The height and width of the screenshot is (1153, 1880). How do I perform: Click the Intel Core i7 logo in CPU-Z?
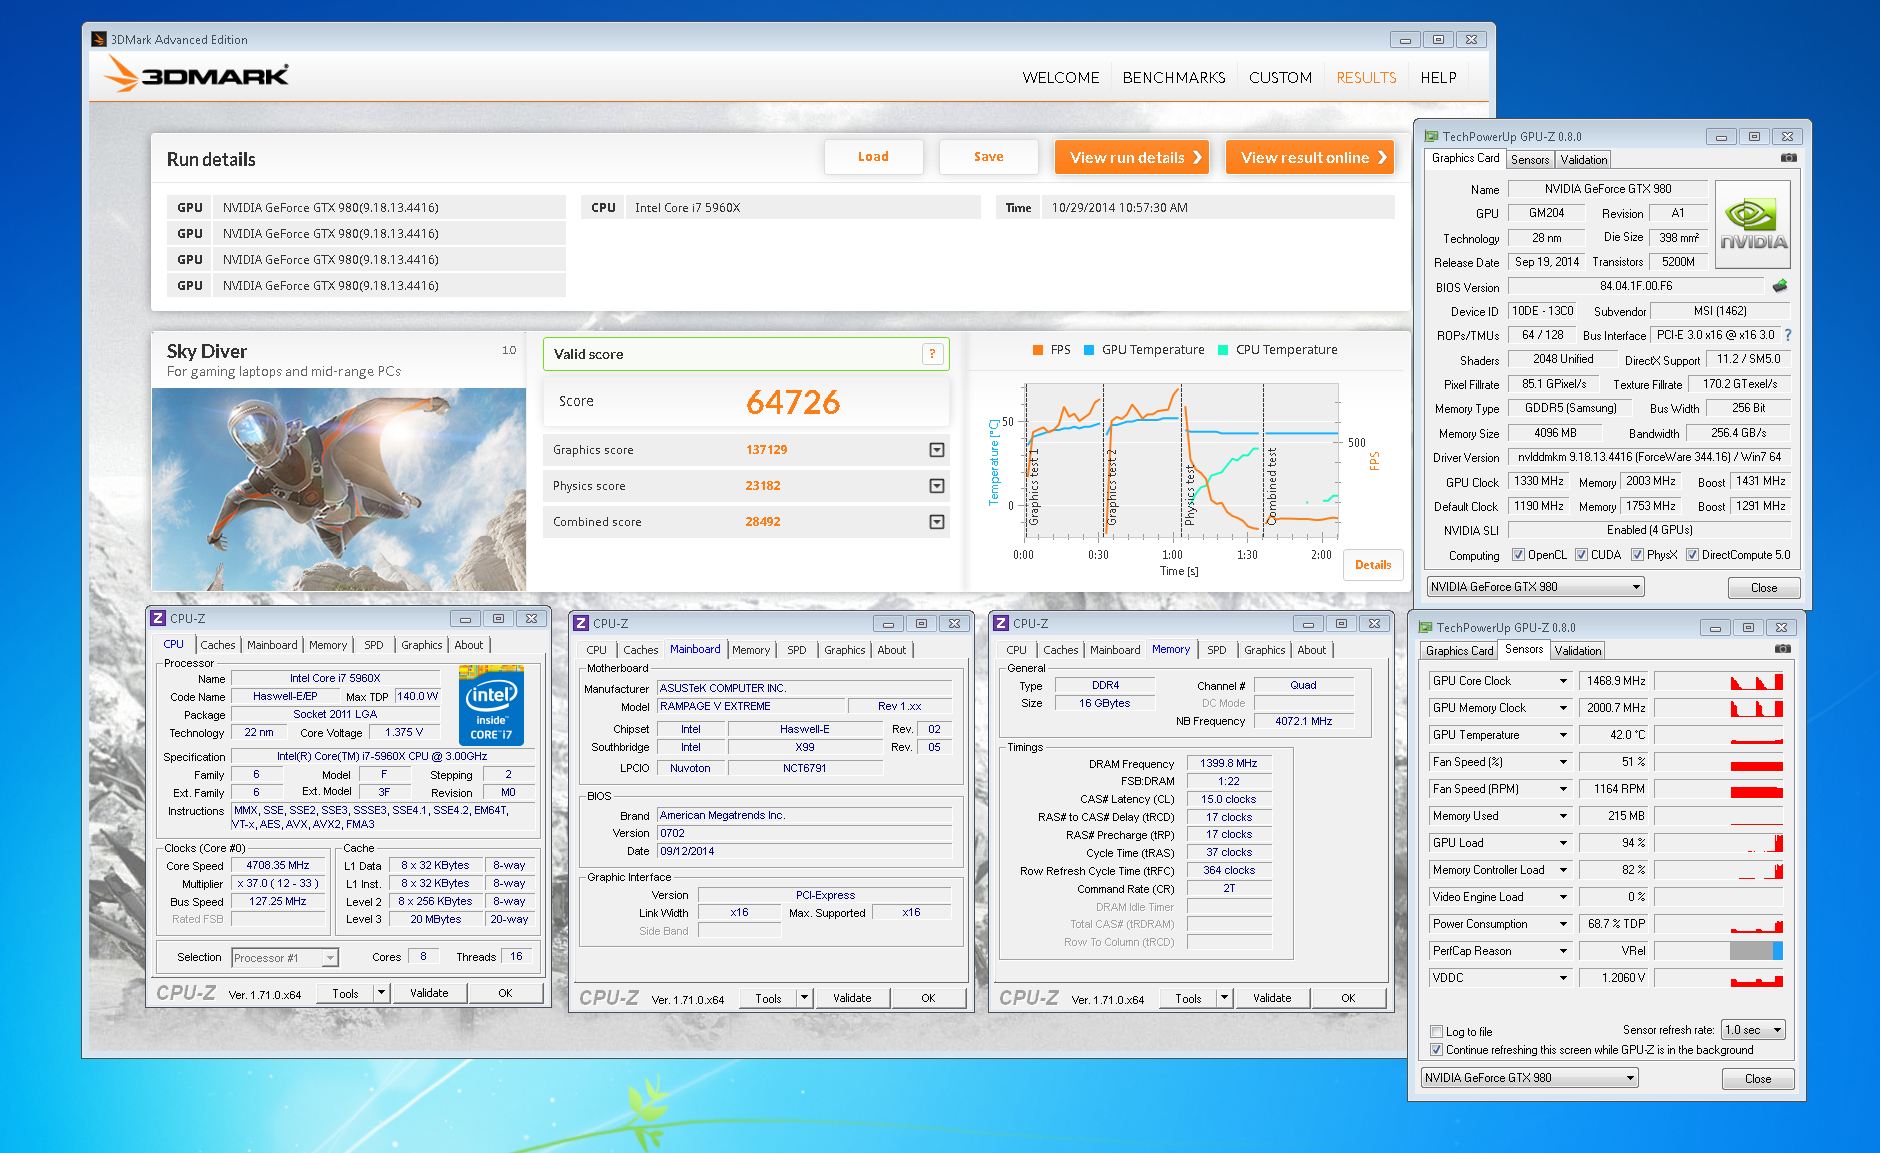pyautogui.click(x=491, y=705)
